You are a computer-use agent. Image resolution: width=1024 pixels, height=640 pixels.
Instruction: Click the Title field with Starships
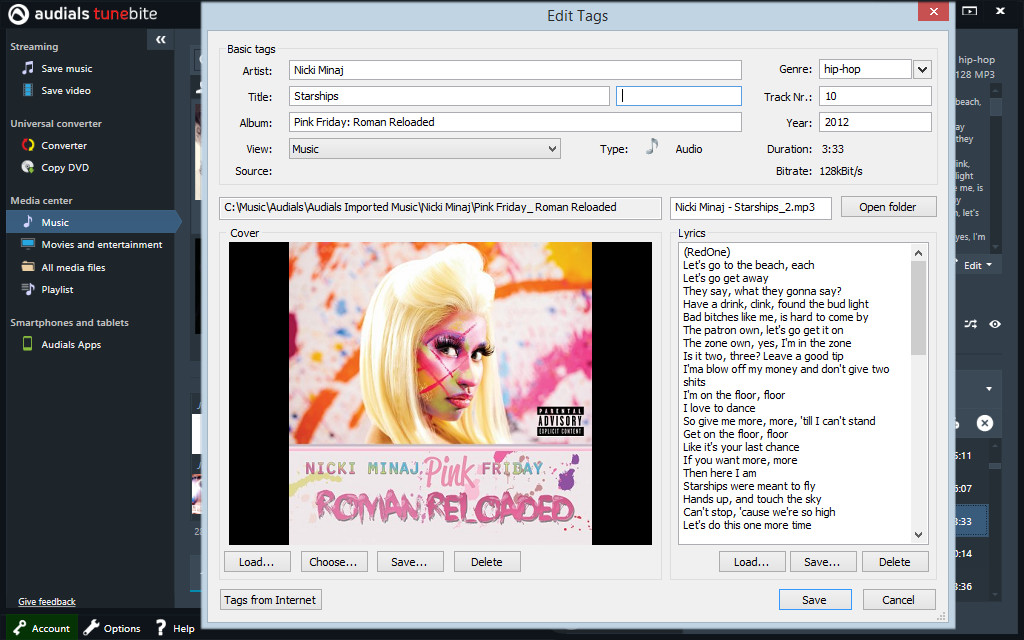(x=449, y=96)
